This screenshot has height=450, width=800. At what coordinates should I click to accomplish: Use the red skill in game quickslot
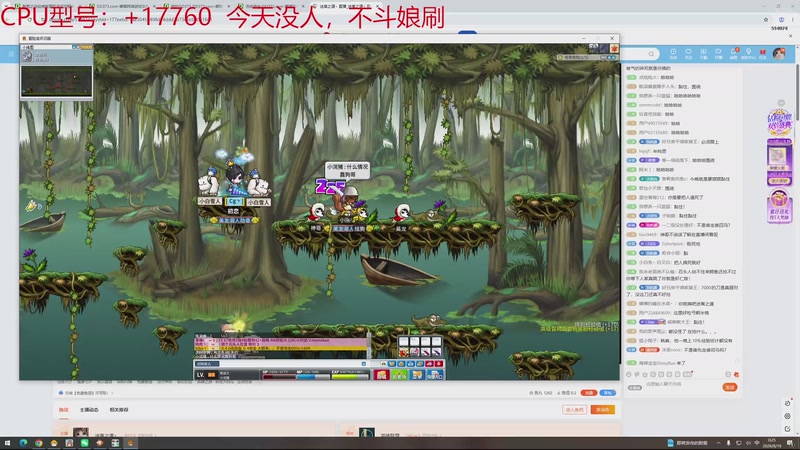[404, 352]
